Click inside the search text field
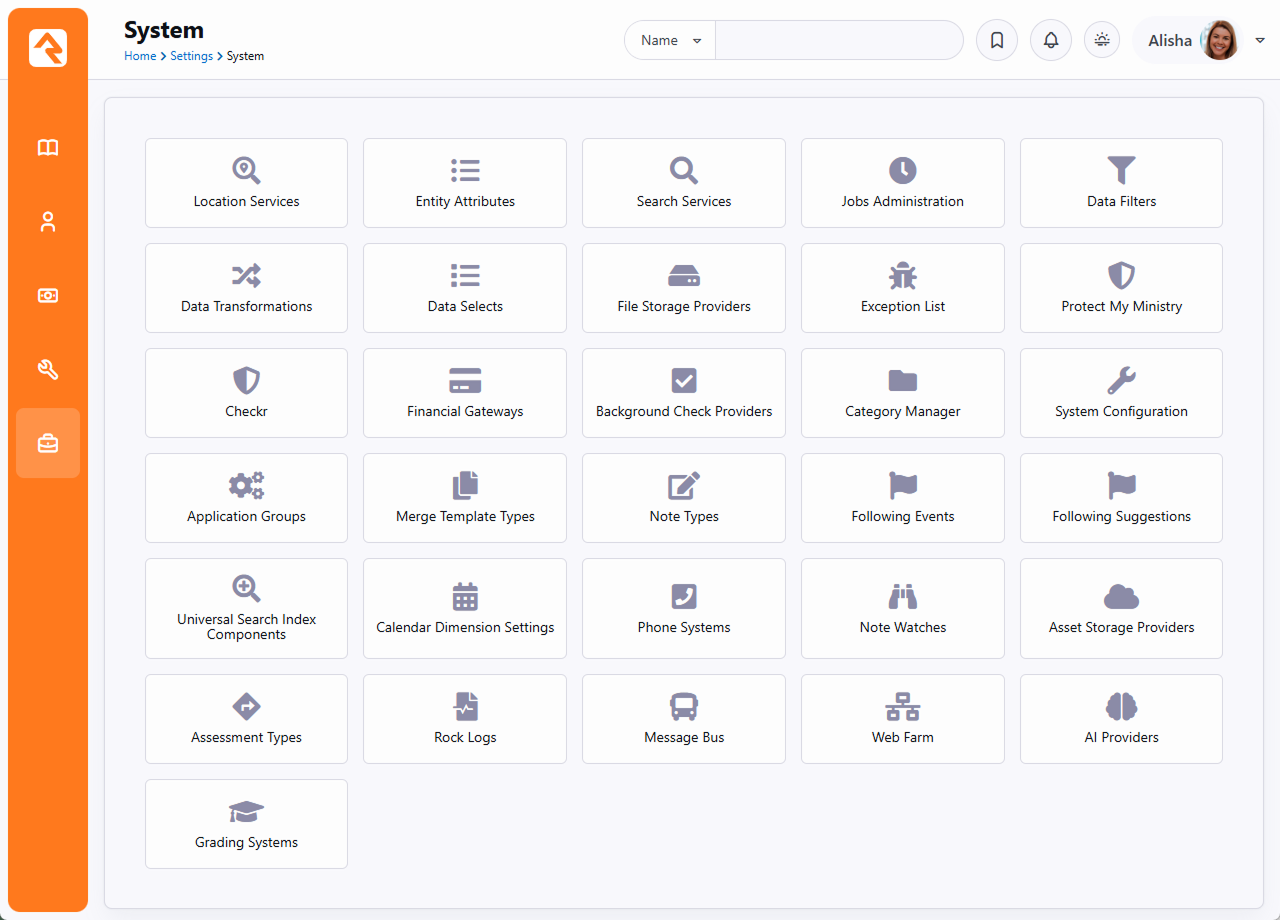This screenshot has height=920, width=1280. click(x=838, y=41)
